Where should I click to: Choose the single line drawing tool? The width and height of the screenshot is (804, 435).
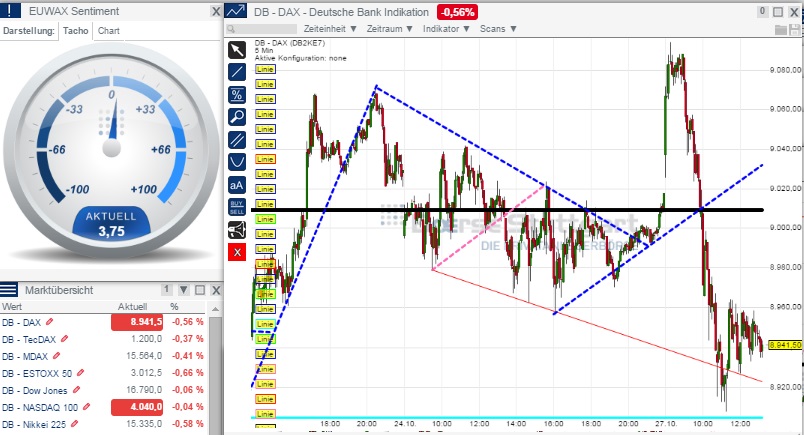tap(236, 72)
